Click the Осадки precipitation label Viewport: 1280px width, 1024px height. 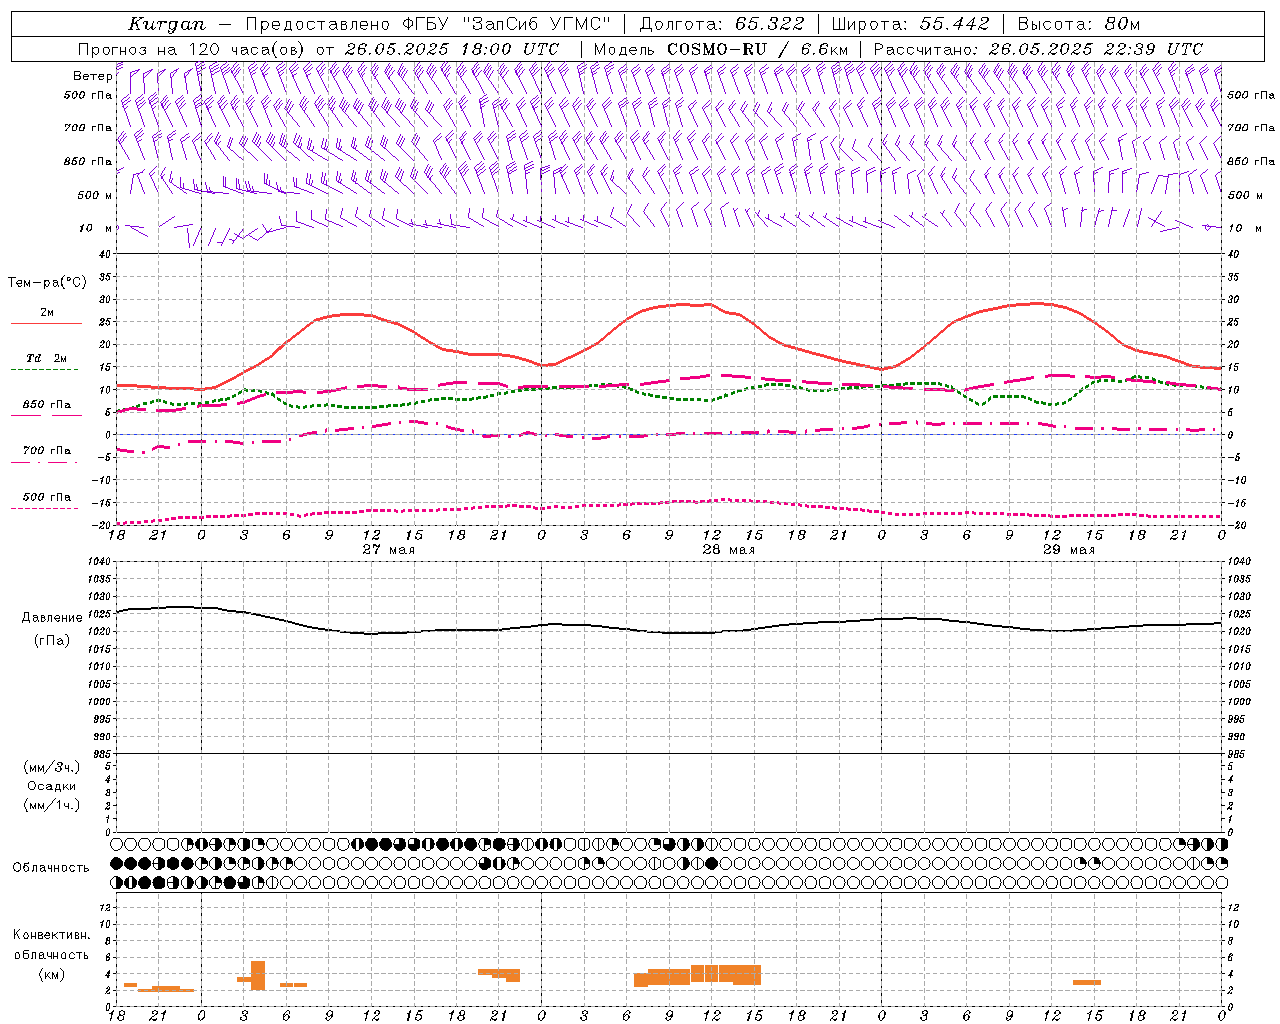52,786
